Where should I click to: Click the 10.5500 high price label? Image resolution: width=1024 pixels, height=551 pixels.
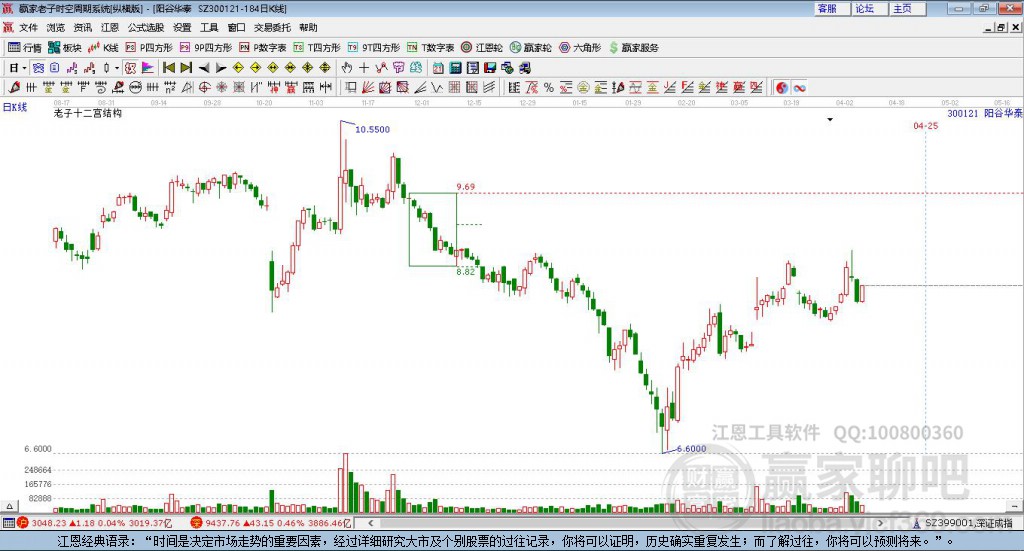(372, 129)
